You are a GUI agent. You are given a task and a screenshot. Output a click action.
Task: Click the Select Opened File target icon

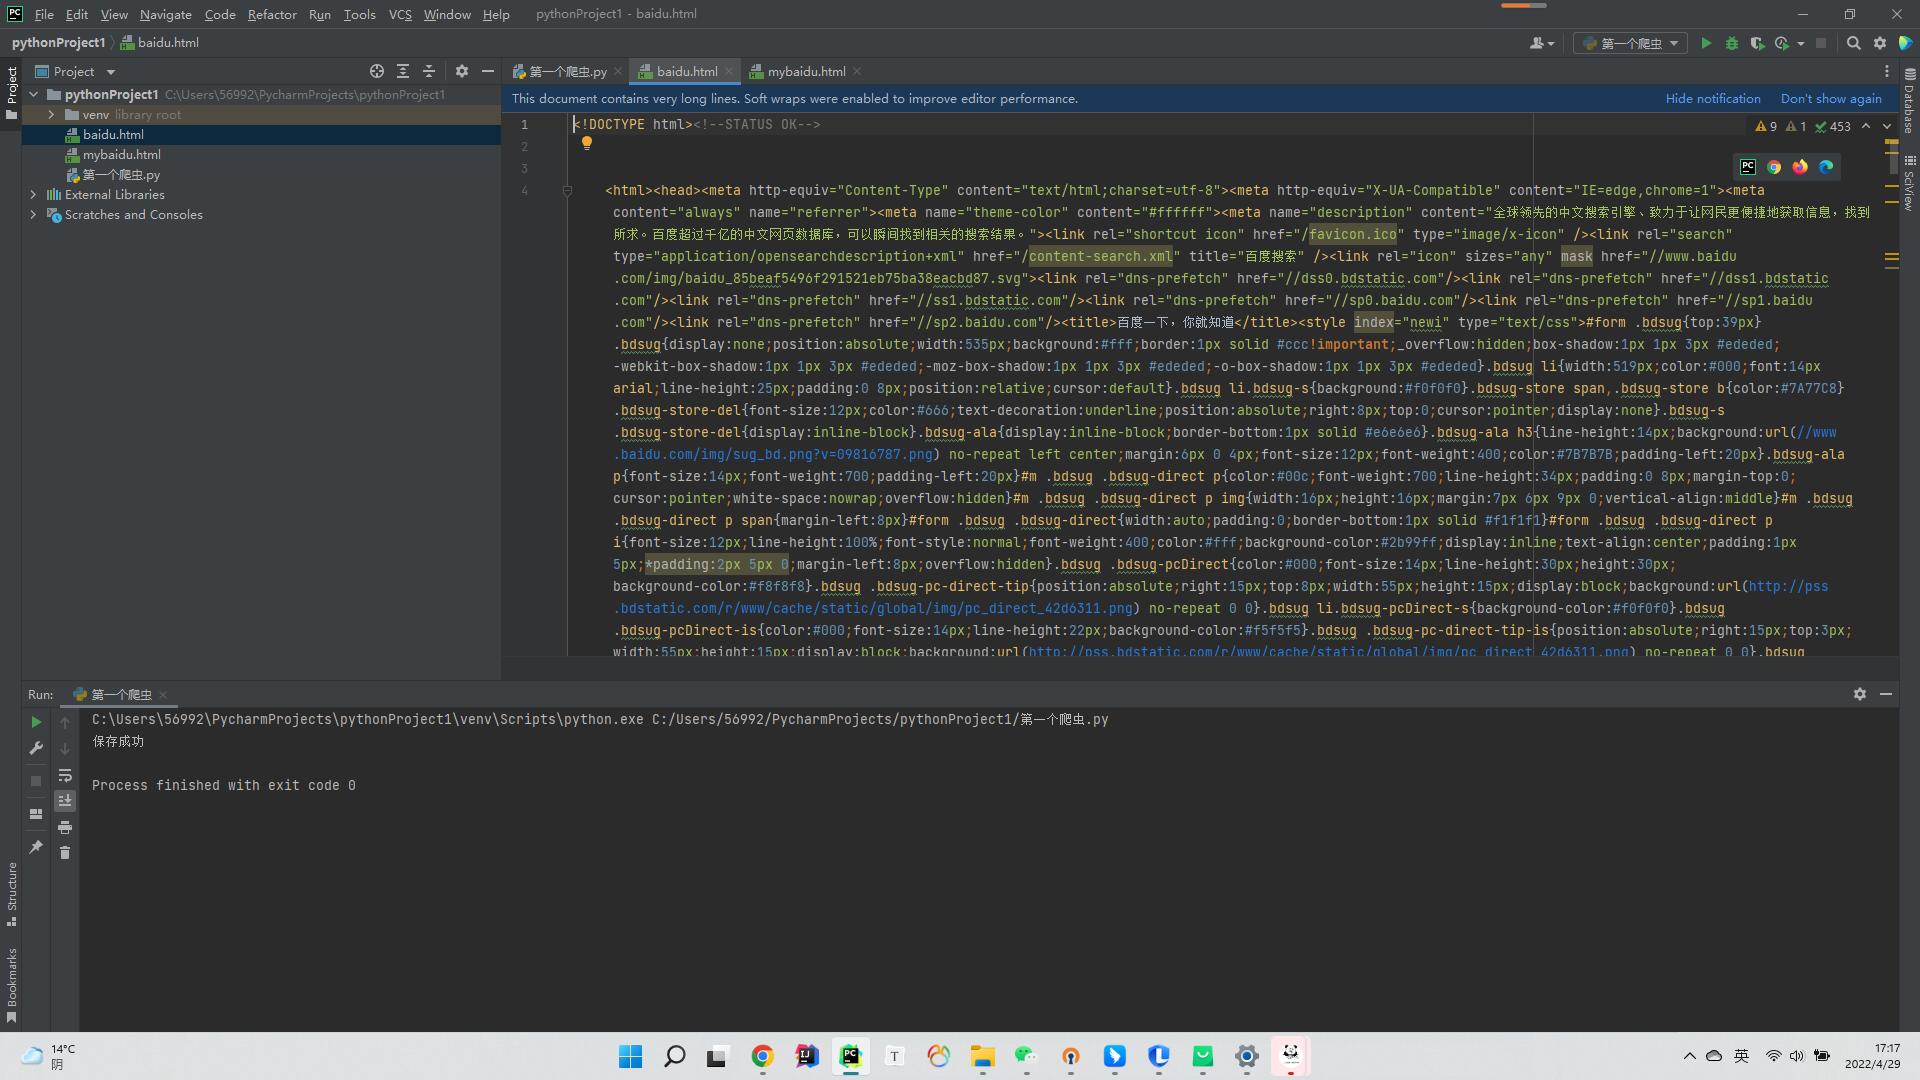pyautogui.click(x=376, y=71)
